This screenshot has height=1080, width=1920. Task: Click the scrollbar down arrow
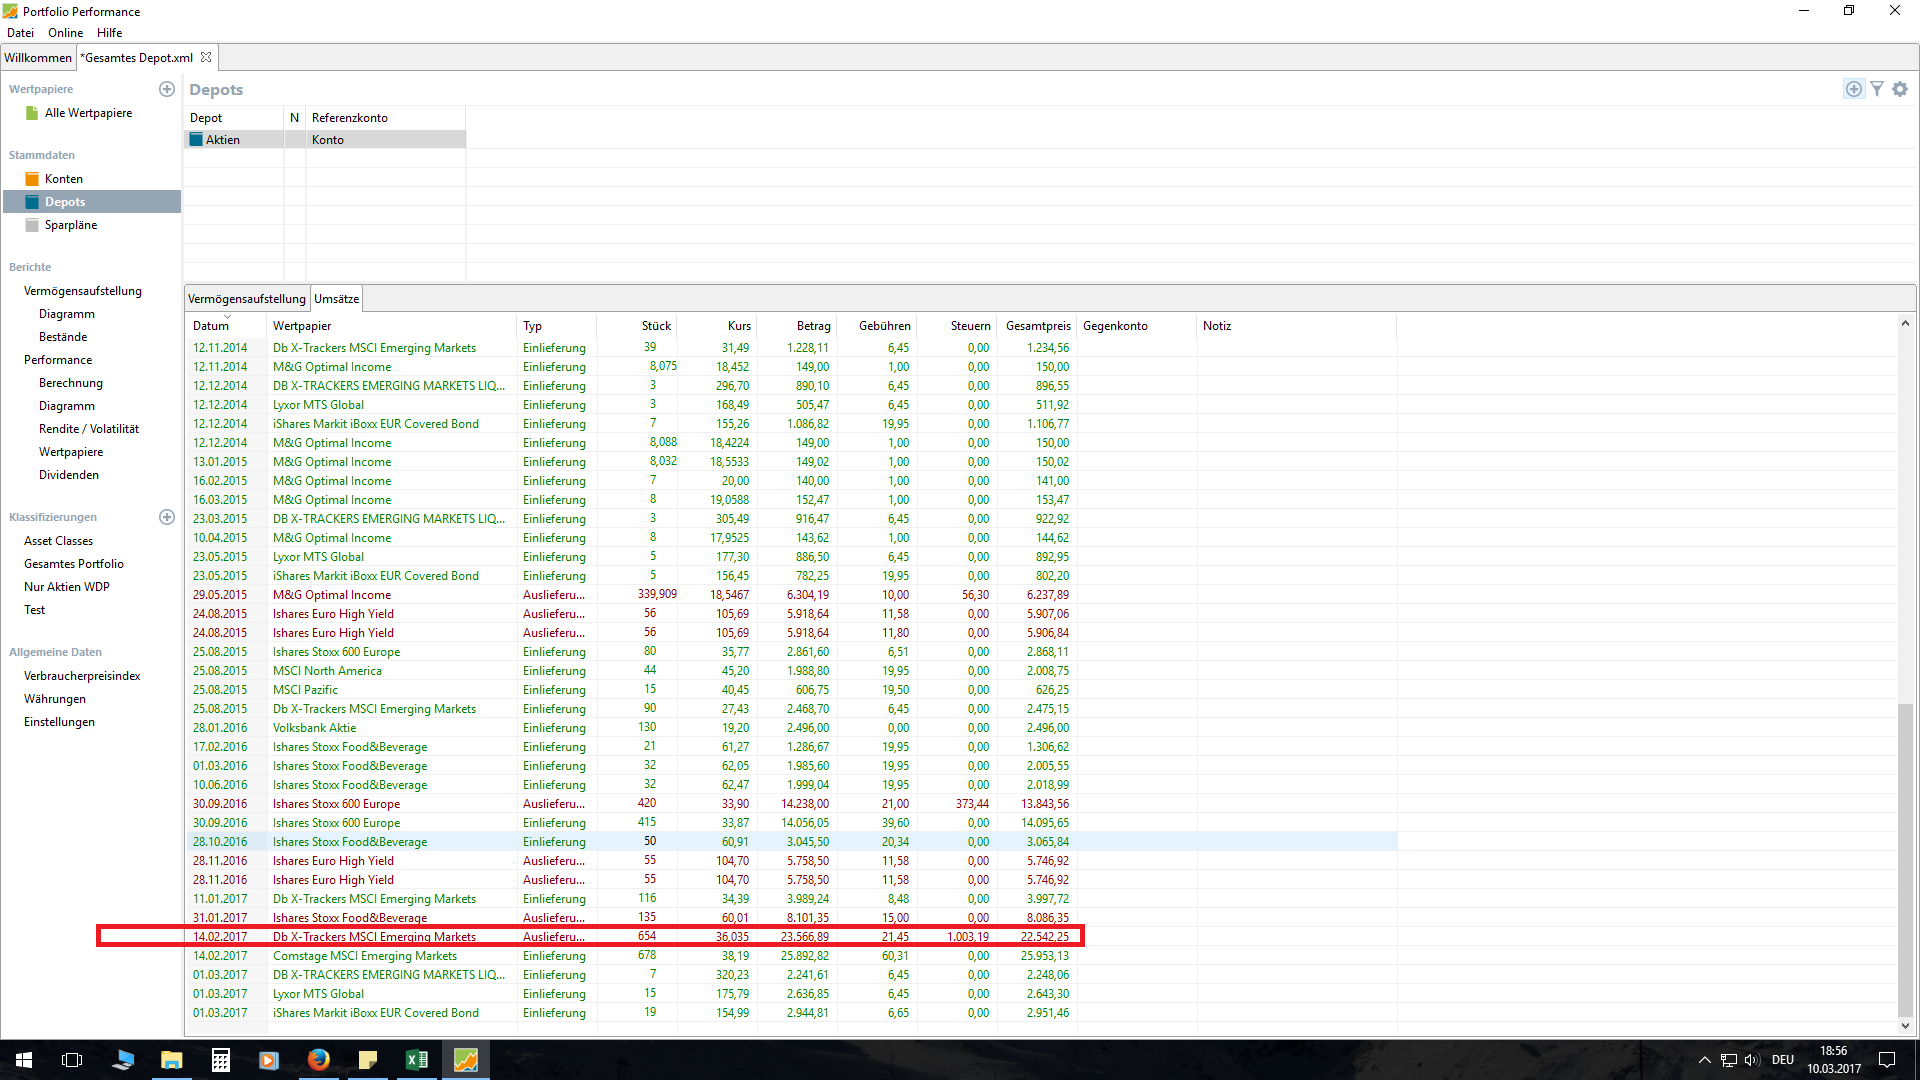(1905, 1025)
